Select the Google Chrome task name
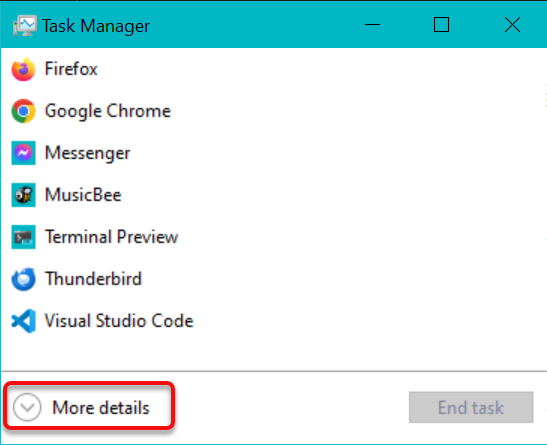Viewport: 547px width, 445px height. (108, 111)
